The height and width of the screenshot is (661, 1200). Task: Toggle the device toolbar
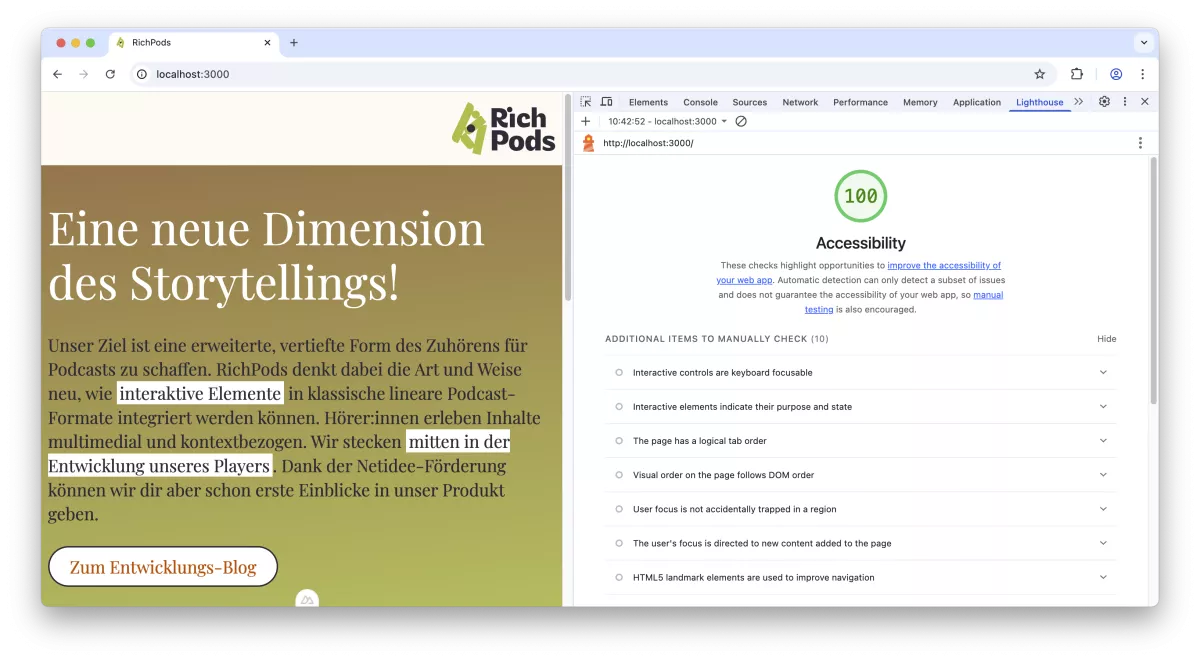point(606,101)
